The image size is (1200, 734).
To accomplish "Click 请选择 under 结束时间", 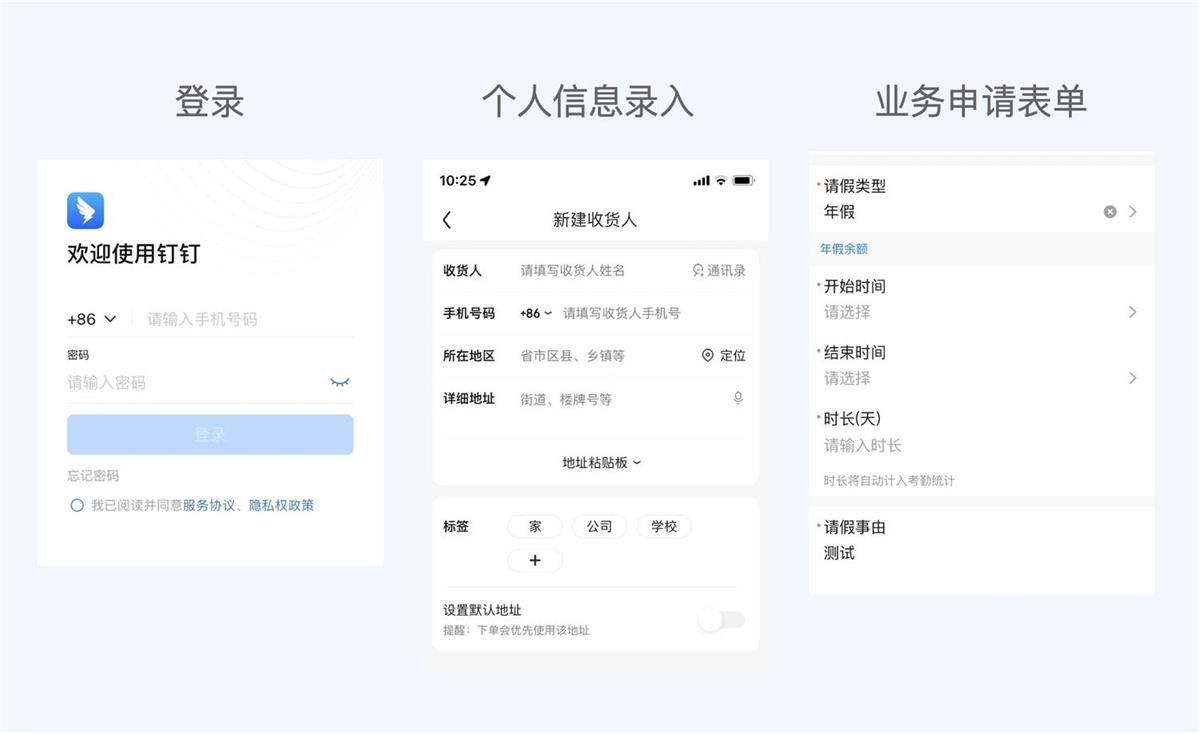I will tap(847, 378).
